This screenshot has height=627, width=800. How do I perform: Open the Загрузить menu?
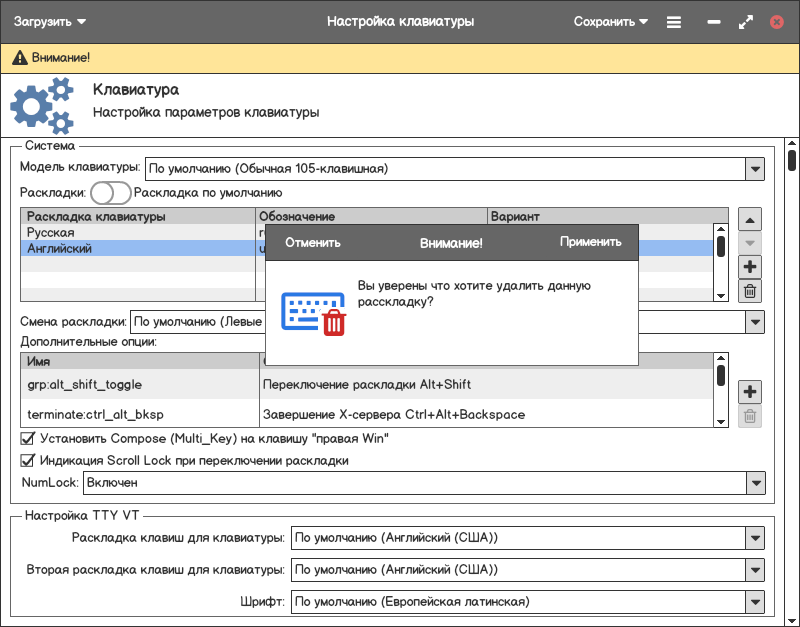pyautogui.click(x=50, y=21)
